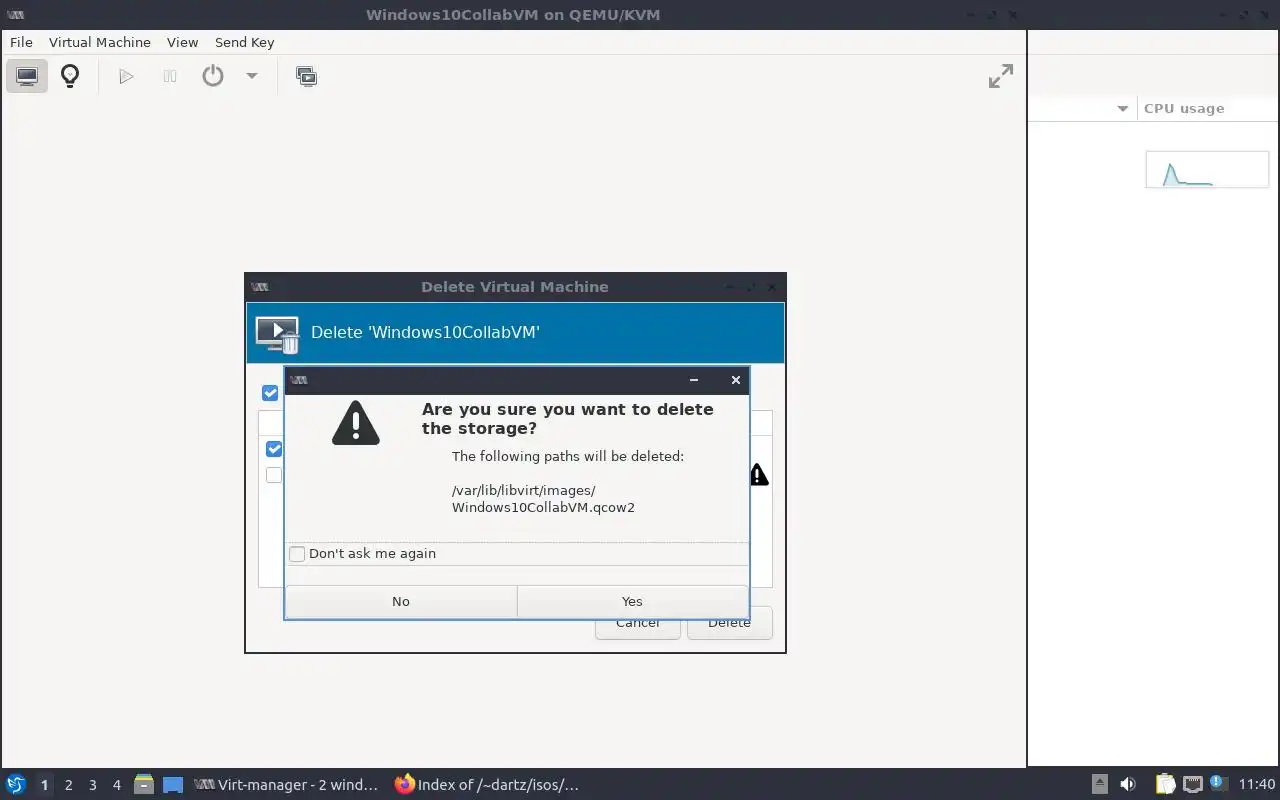Check the unchecked storage row checkbox
Image resolution: width=1280 pixels, height=800 pixels.
pyautogui.click(x=274, y=475)
